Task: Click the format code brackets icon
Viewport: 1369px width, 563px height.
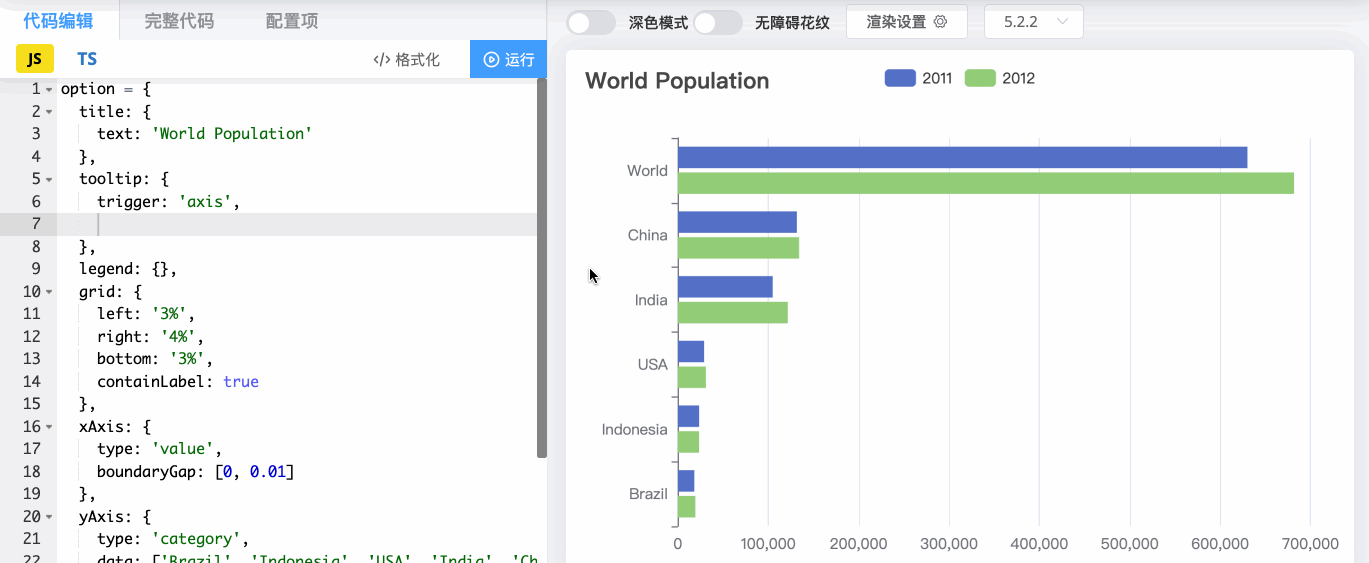Action: (381, 60)
